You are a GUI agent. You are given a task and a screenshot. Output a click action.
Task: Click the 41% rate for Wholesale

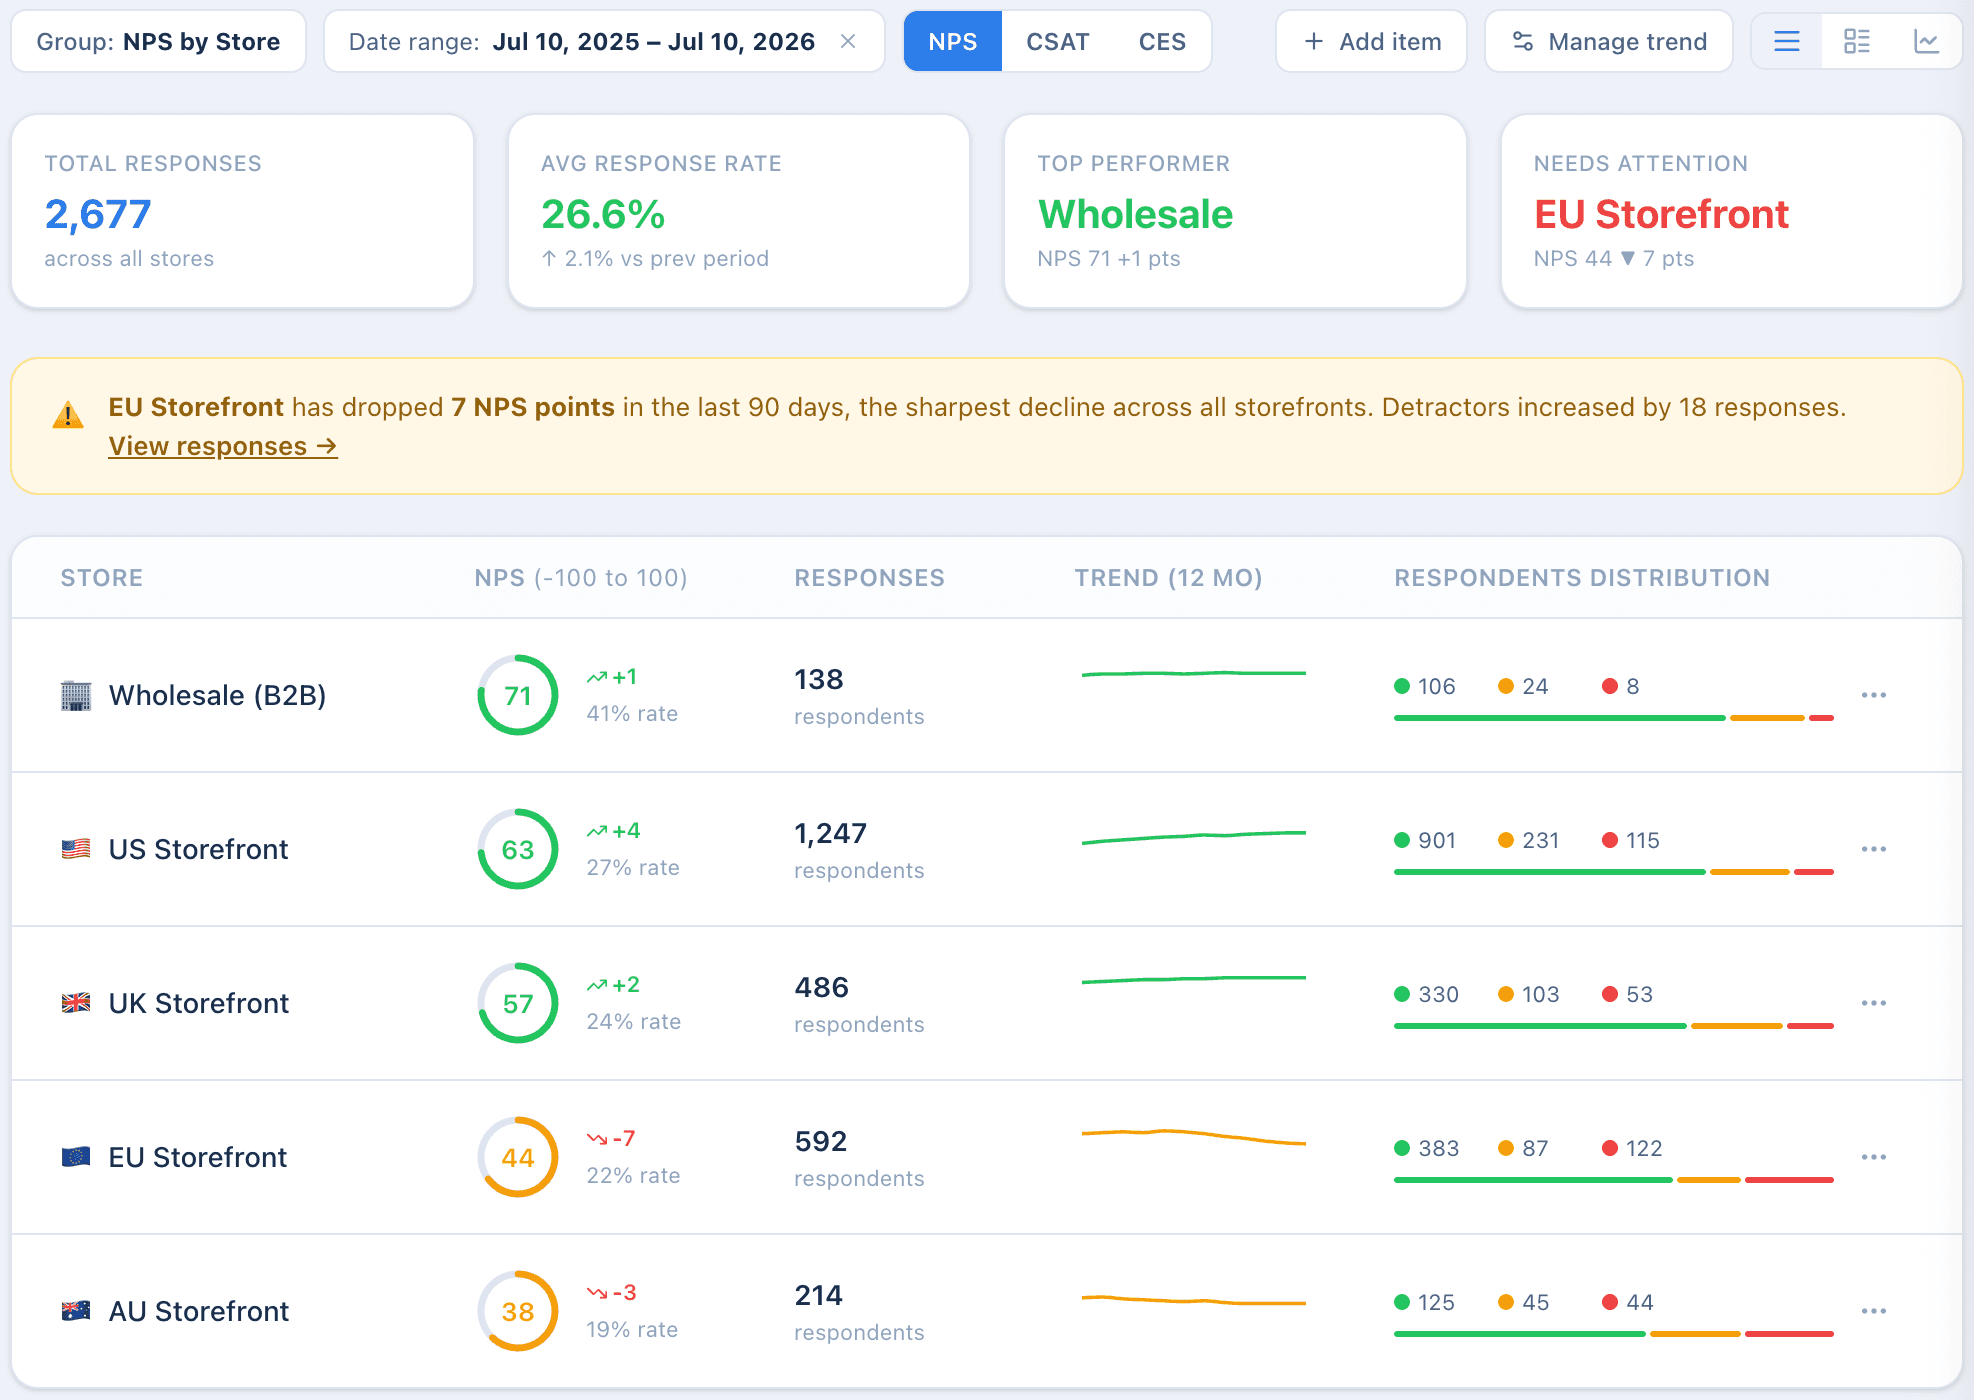[632, 713]
